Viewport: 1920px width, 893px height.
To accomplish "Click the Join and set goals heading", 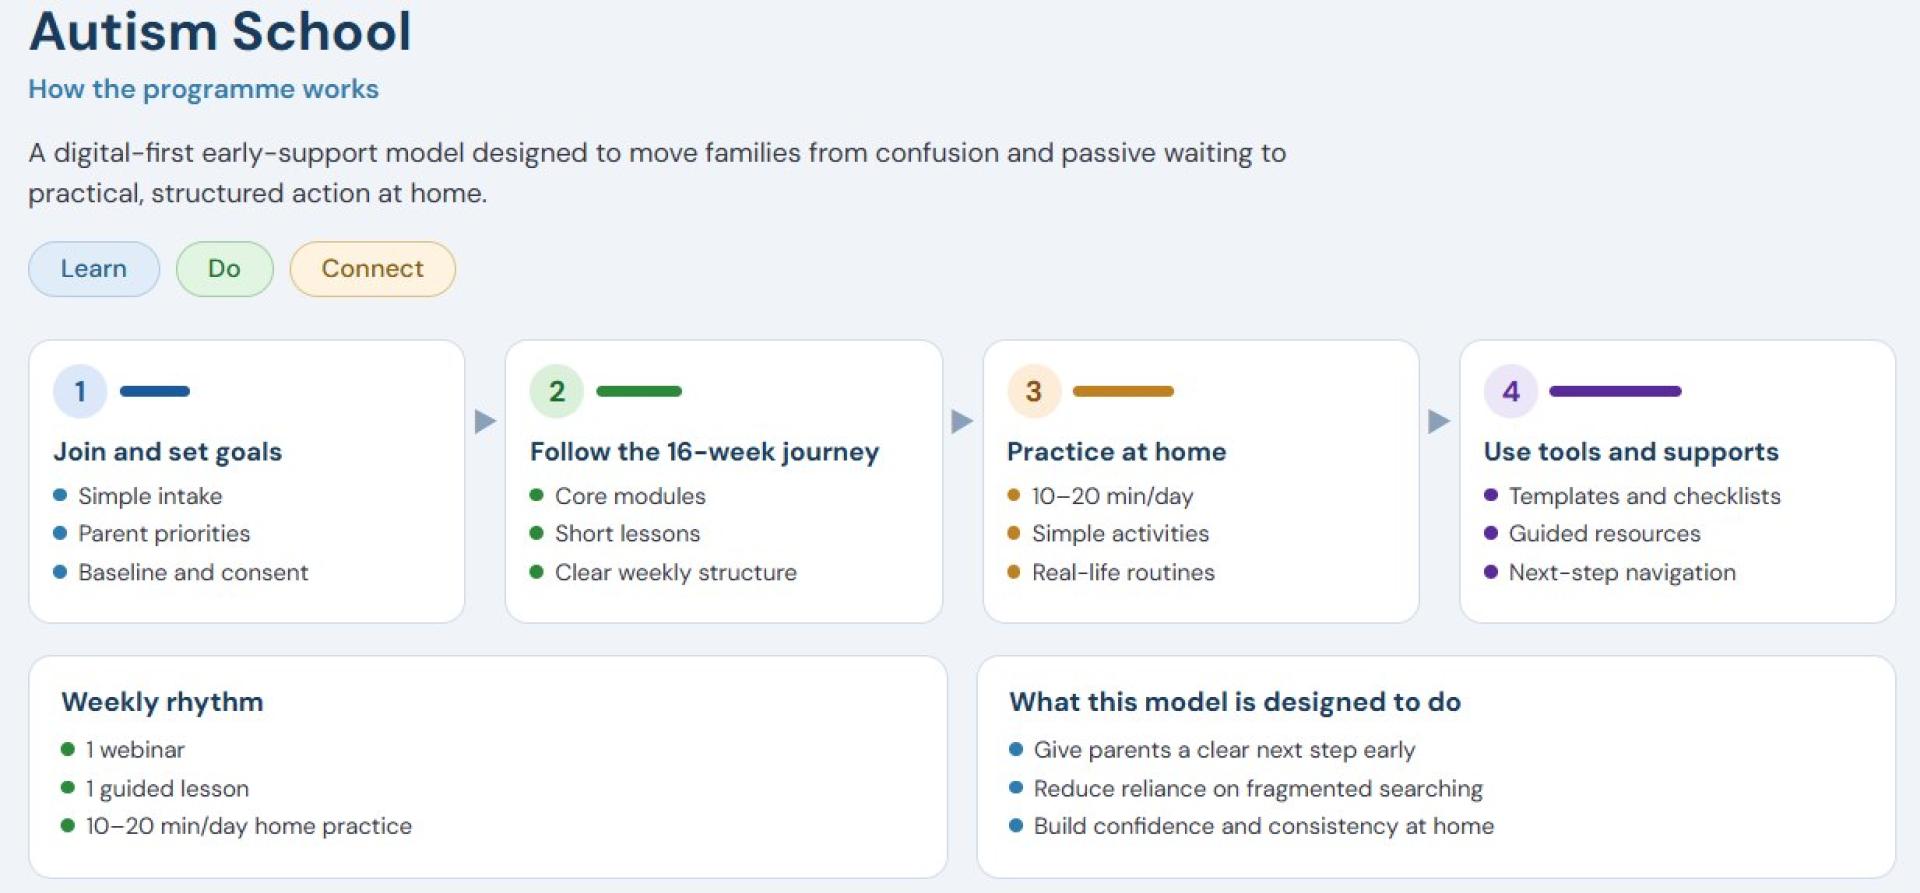I will pos(168,452).
